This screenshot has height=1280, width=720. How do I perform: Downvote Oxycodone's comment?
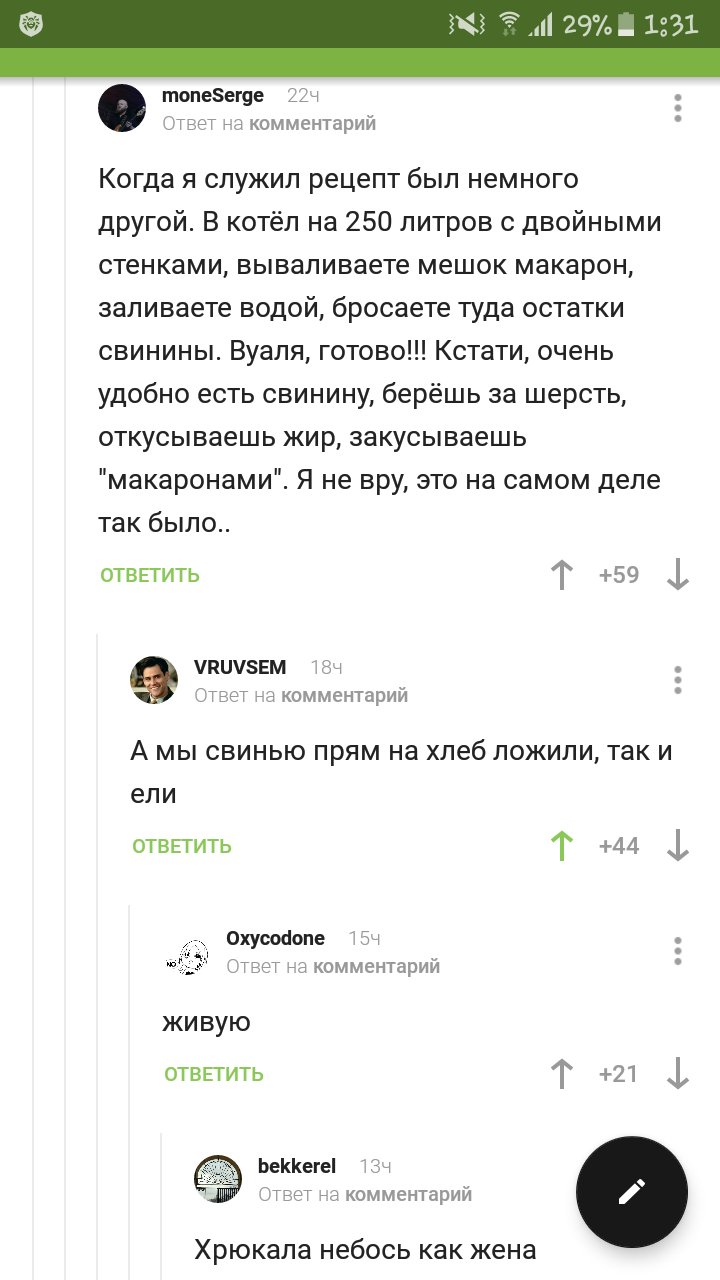click(x=678, y=1074)
